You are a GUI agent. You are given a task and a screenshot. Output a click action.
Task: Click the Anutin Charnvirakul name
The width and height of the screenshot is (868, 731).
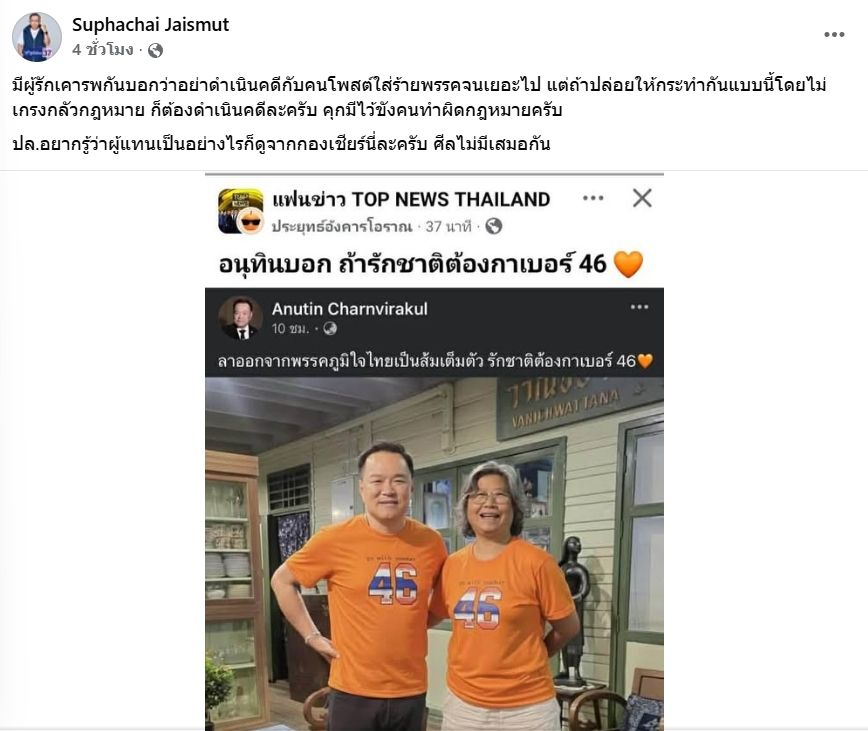point(349,309)
